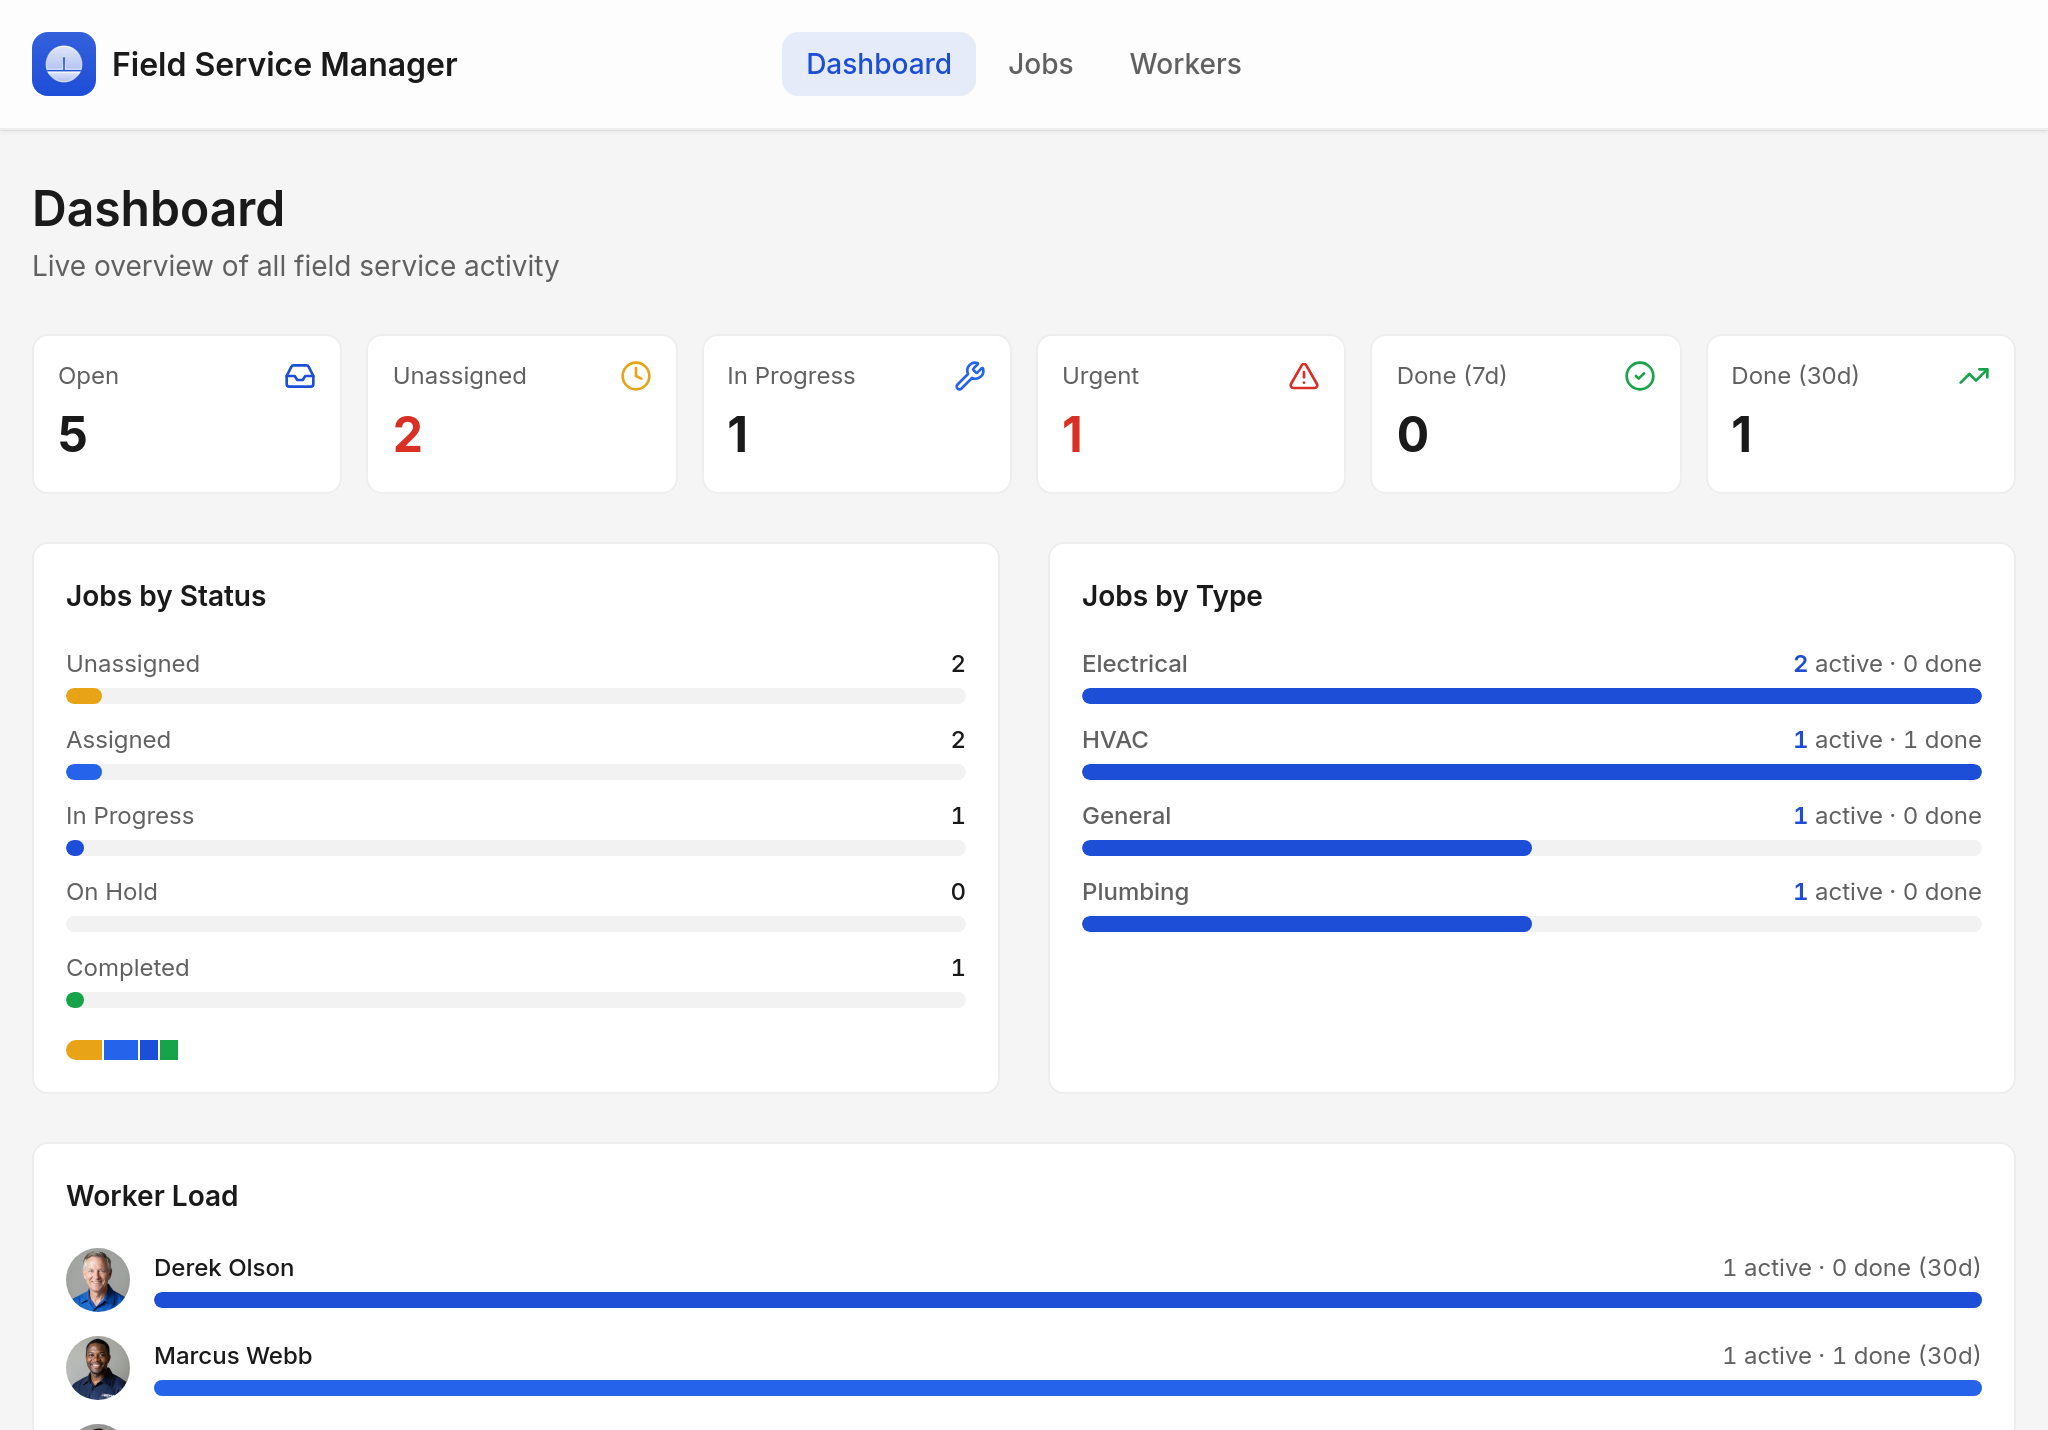
Task: Open the Dashboard tab
Action: coord(879,64)
